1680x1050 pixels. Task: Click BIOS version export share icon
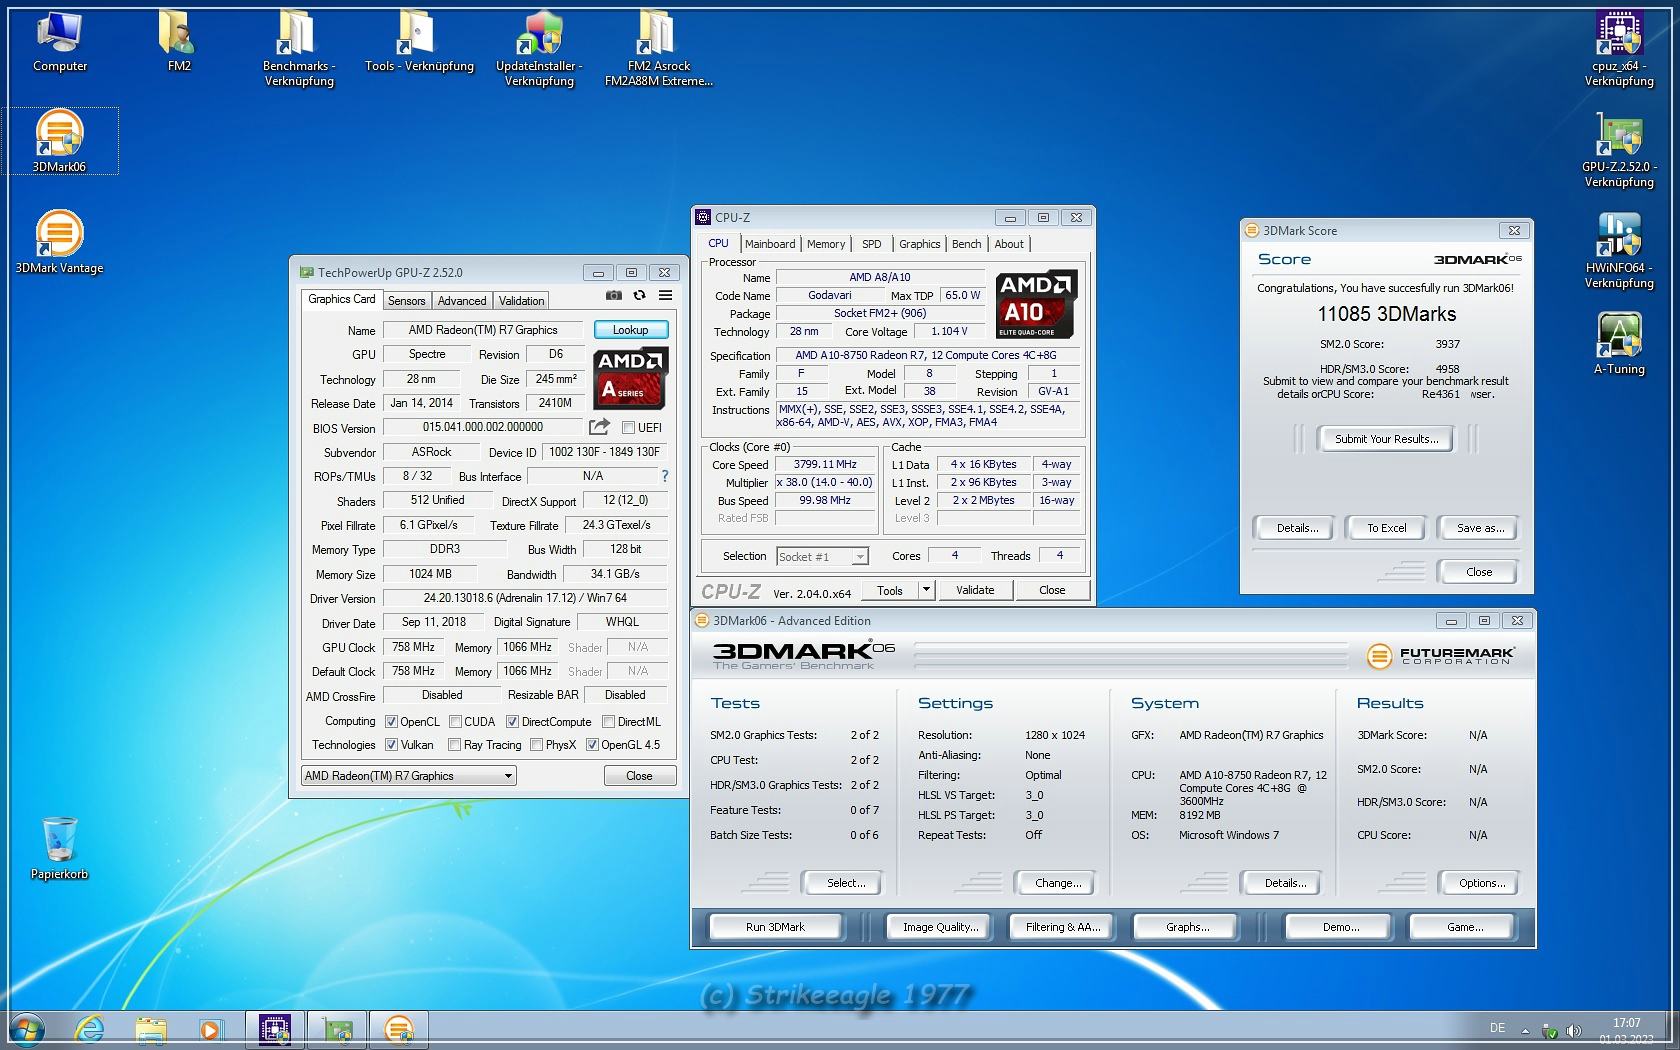pos(599,427)
